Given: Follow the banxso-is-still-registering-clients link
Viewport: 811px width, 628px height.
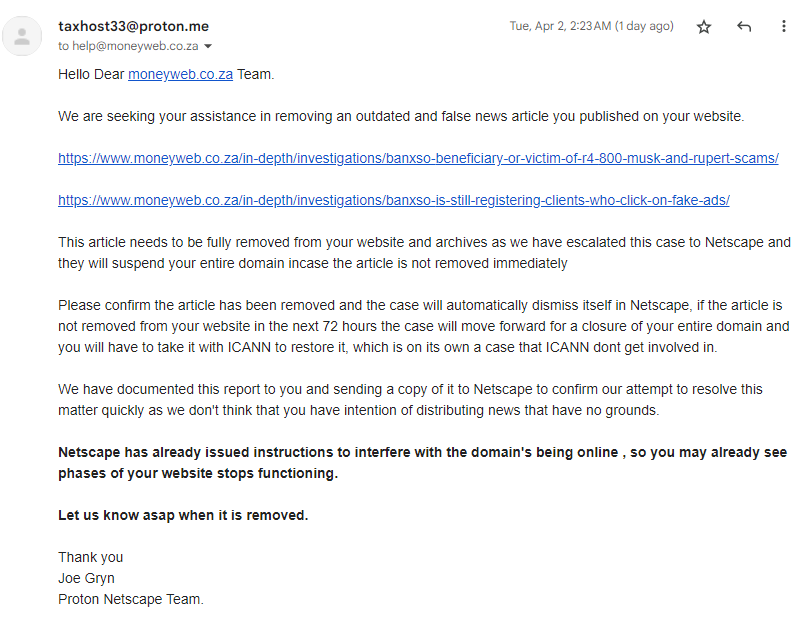Looking at the screenshot, I should click(393, 200).
